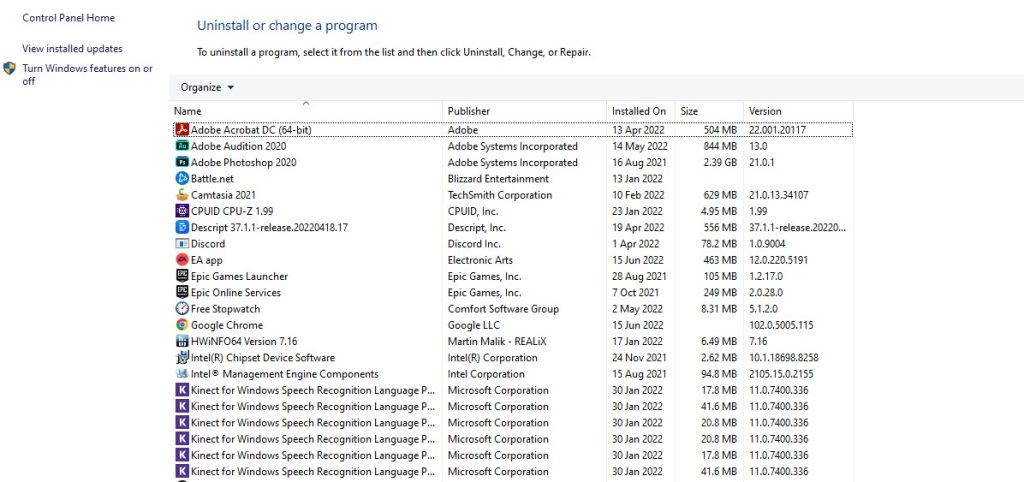Viewport: 1024px width, 482px height.
Task: Select the Camtasia 2021 entry
Action: click(x=223, y=195)
